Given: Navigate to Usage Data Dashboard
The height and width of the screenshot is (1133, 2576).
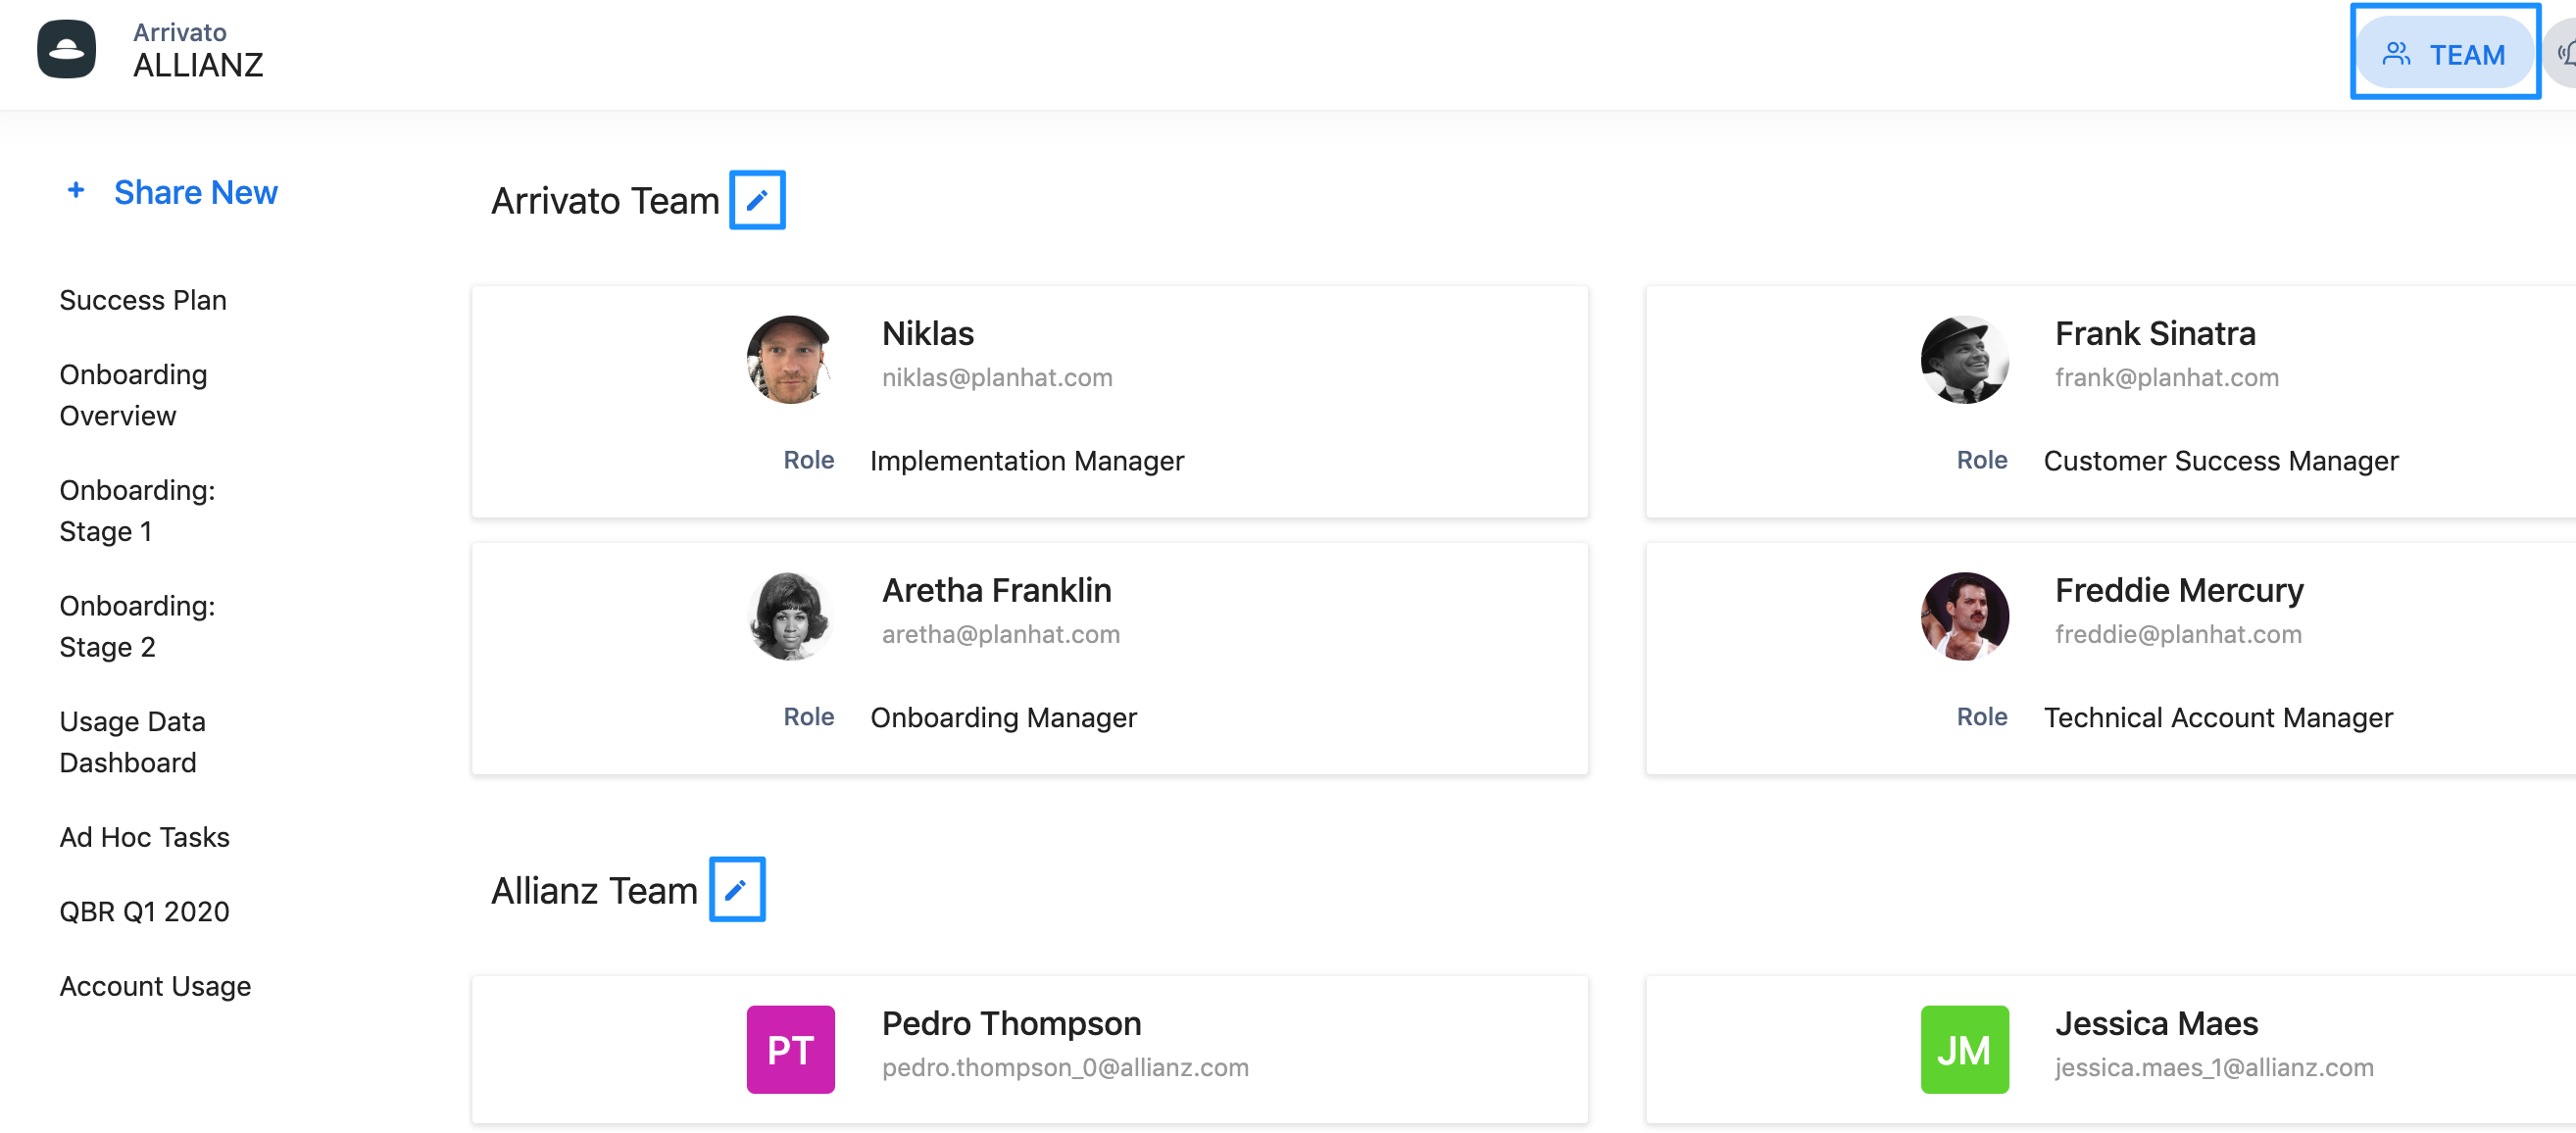Looking at the screenshot, I should pos(132,742).
